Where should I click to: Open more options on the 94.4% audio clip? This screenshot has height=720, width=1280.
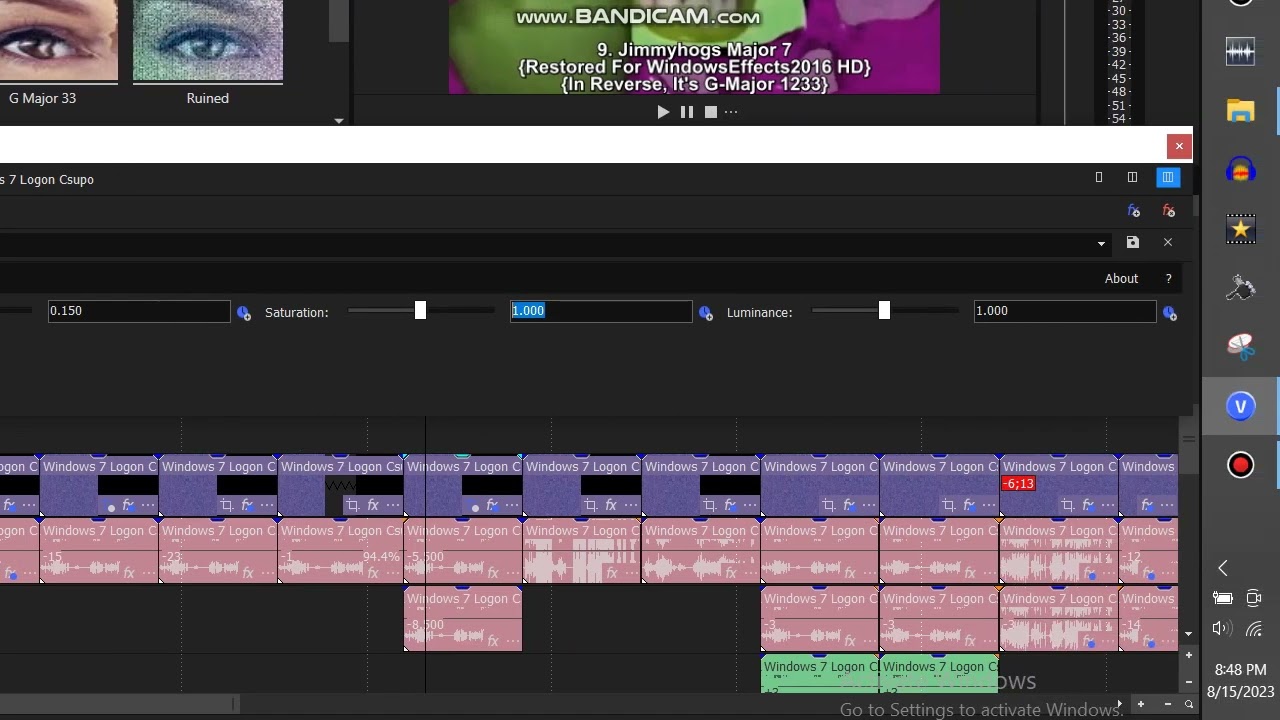coord(393,573)
